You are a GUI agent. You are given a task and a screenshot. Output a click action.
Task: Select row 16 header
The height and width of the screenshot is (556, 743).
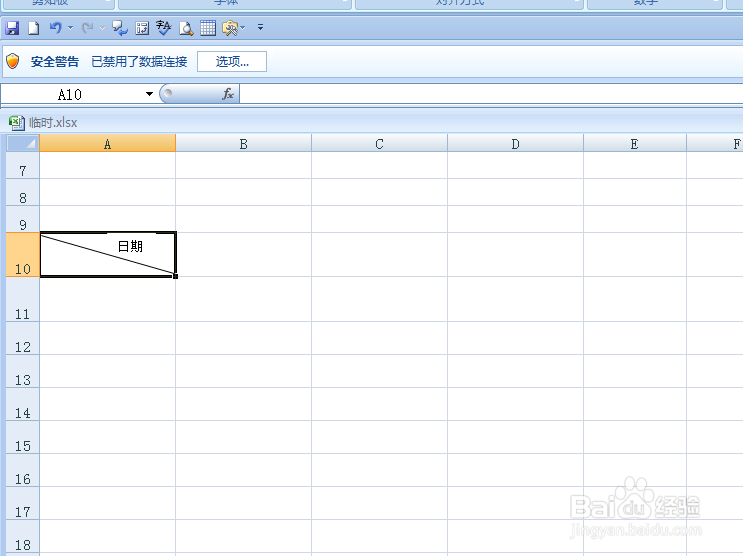23,470
